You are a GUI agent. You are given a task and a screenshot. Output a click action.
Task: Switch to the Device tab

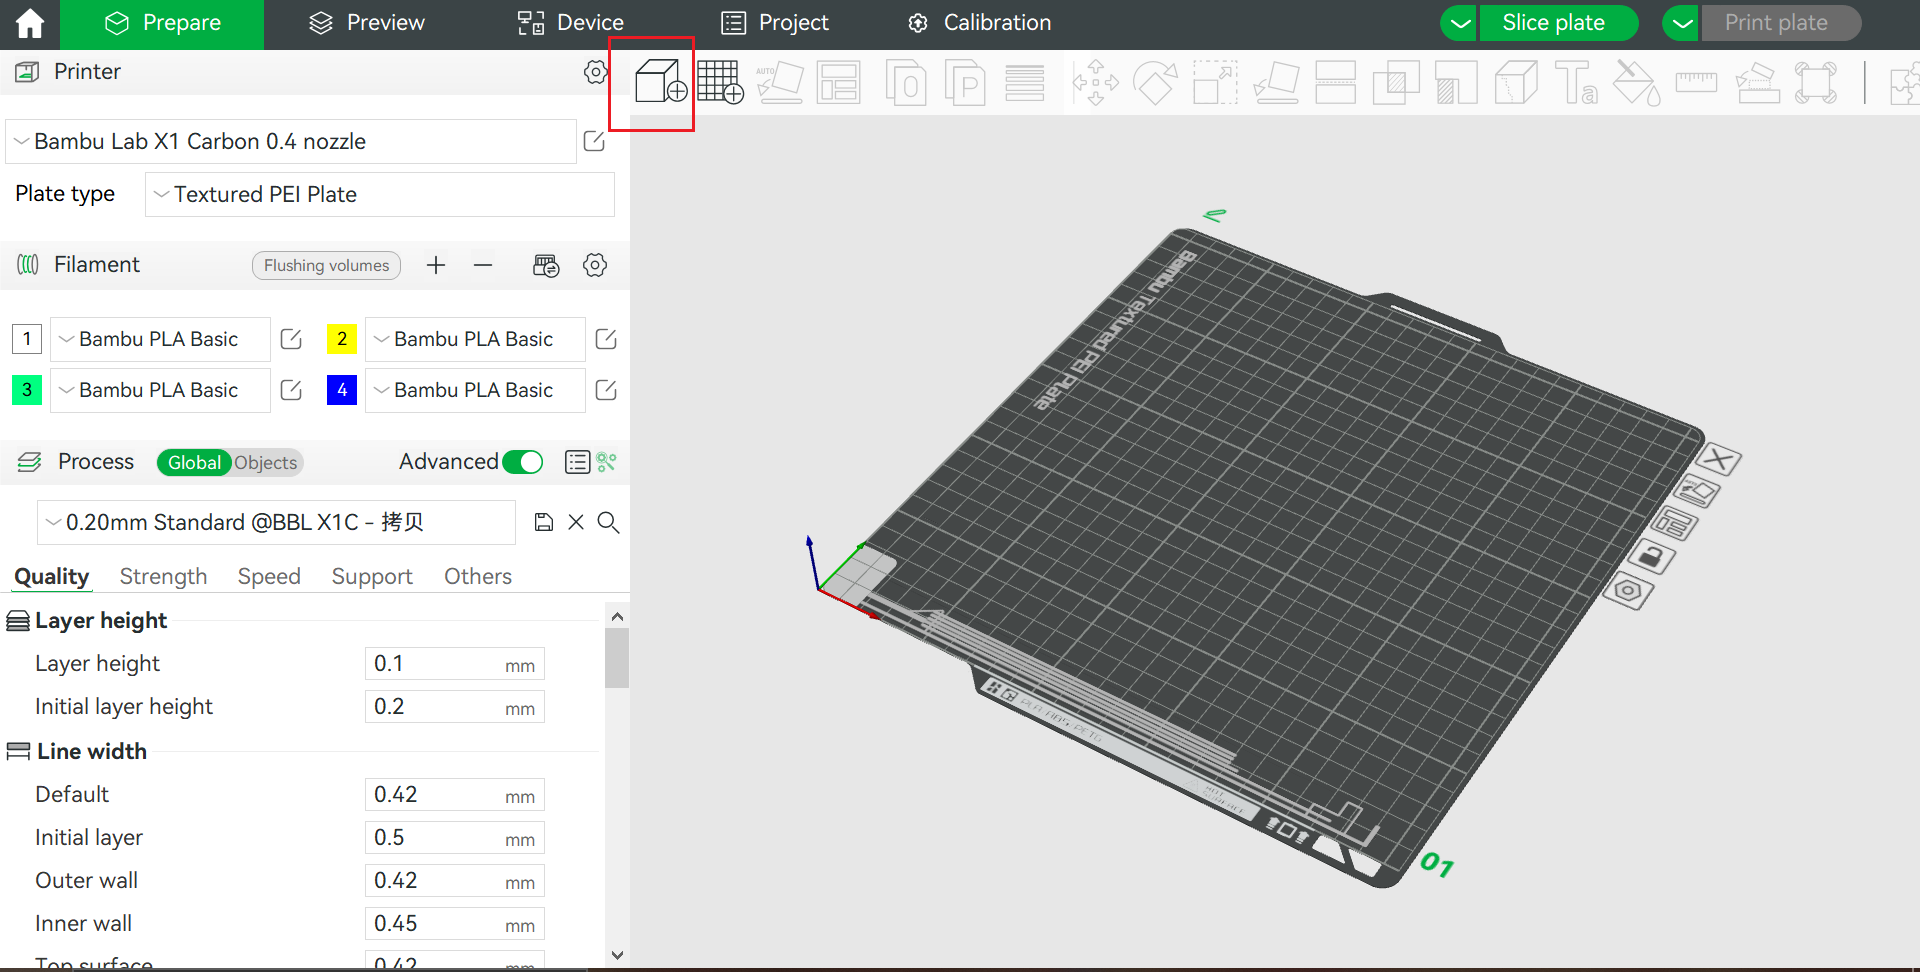coord(571,23)
